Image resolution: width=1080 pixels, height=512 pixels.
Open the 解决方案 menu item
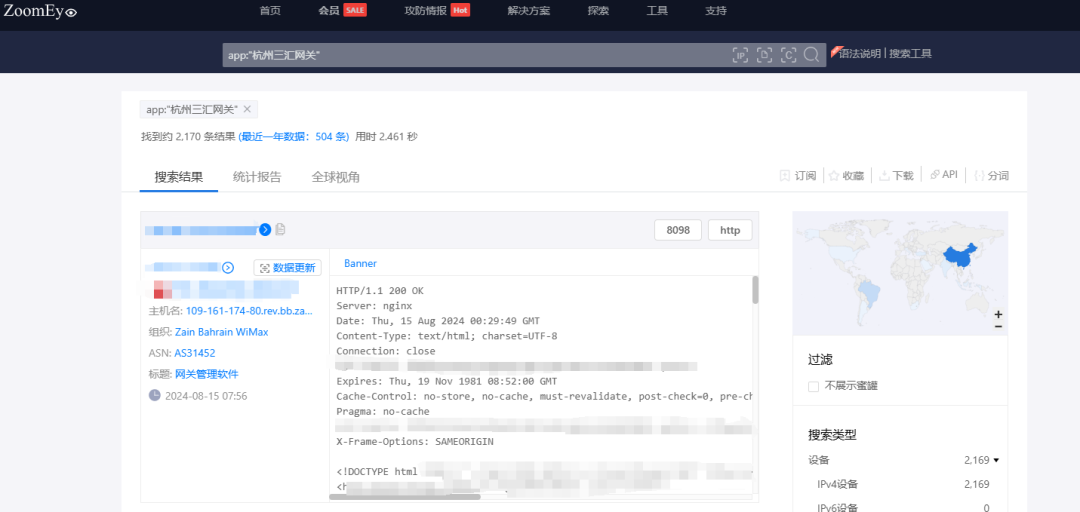coord(528,11)
